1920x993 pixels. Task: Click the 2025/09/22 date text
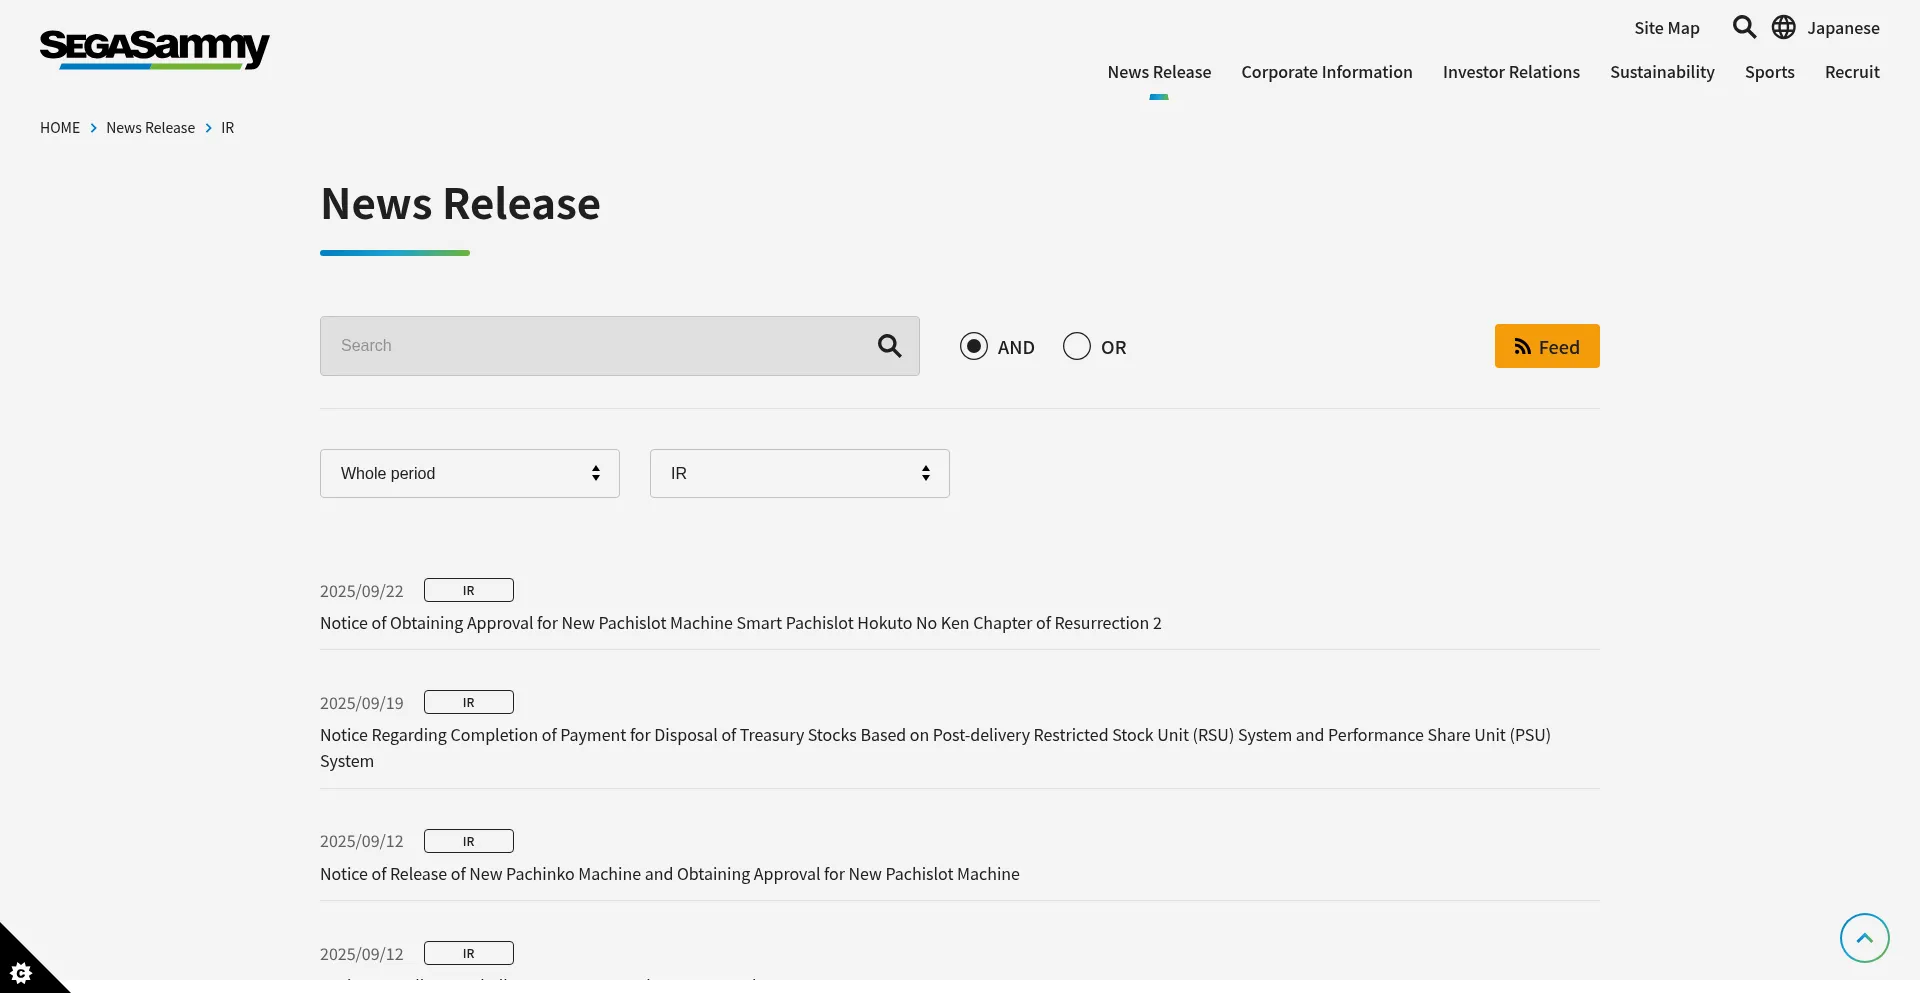362,591
